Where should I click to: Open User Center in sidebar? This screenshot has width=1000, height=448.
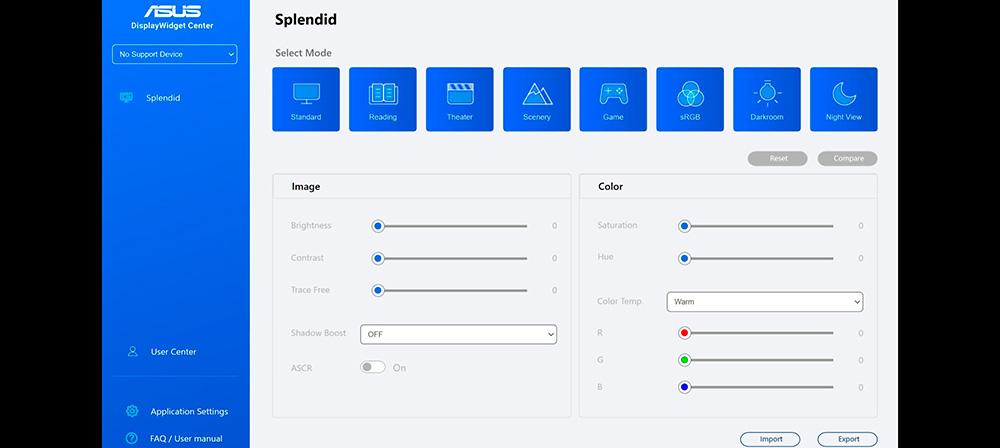coord(173,352)
